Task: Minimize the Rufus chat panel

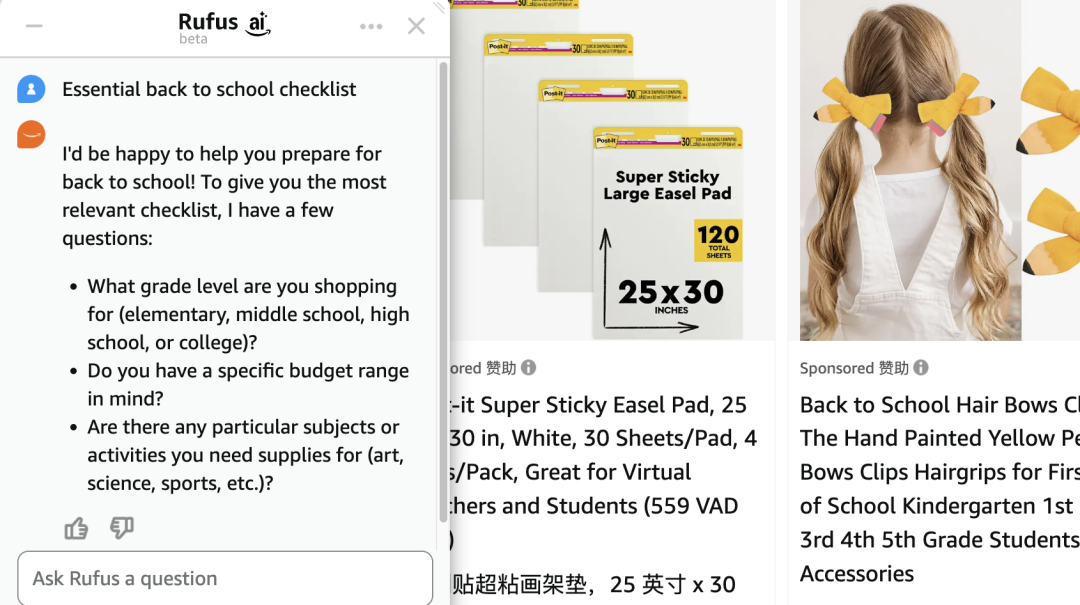Action: [34, 26]
